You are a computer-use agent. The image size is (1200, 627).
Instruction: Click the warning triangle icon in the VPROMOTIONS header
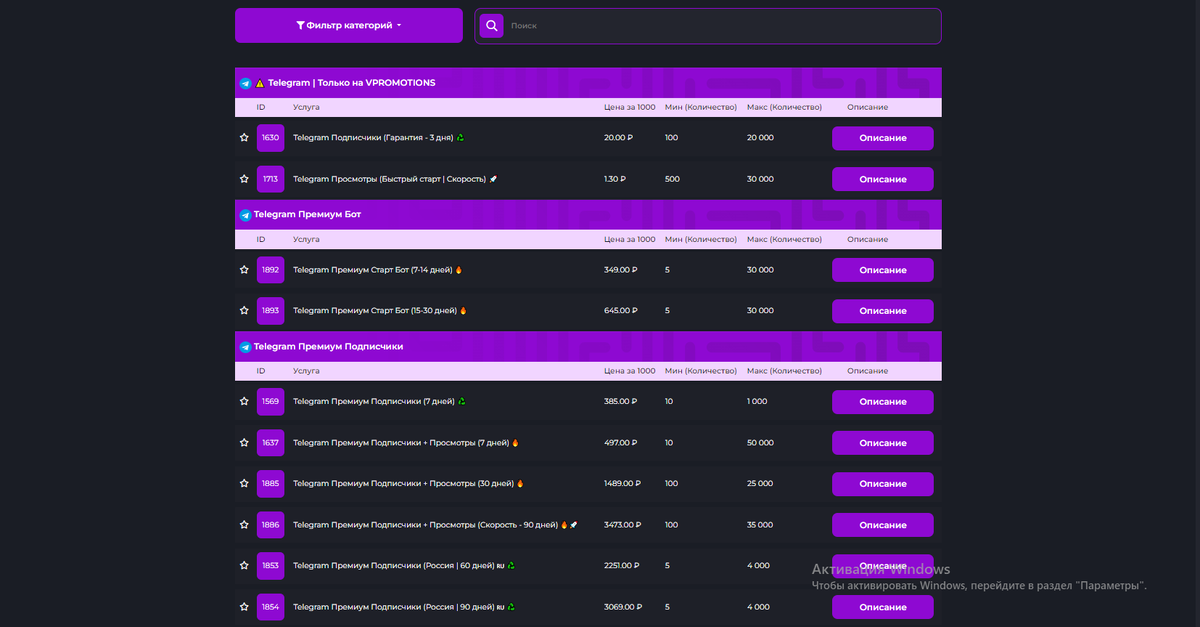click(260, 84)
